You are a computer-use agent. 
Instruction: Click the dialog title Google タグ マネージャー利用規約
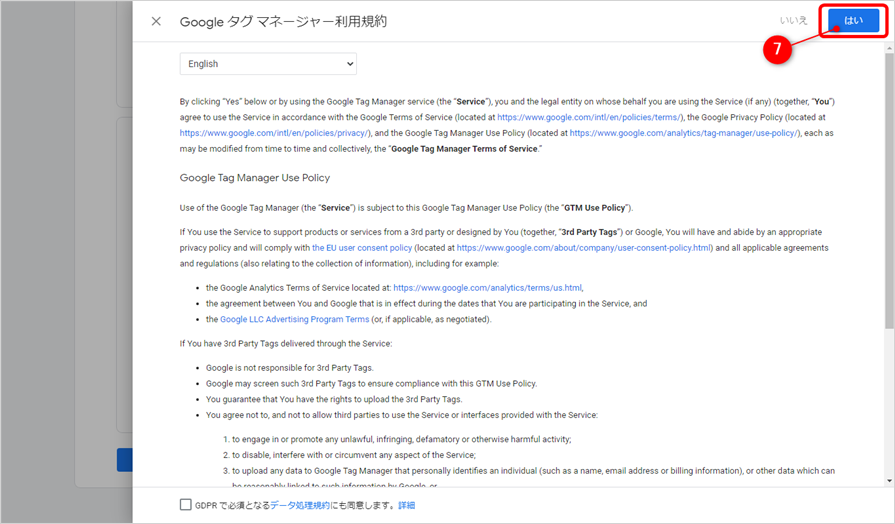(283, 22)
